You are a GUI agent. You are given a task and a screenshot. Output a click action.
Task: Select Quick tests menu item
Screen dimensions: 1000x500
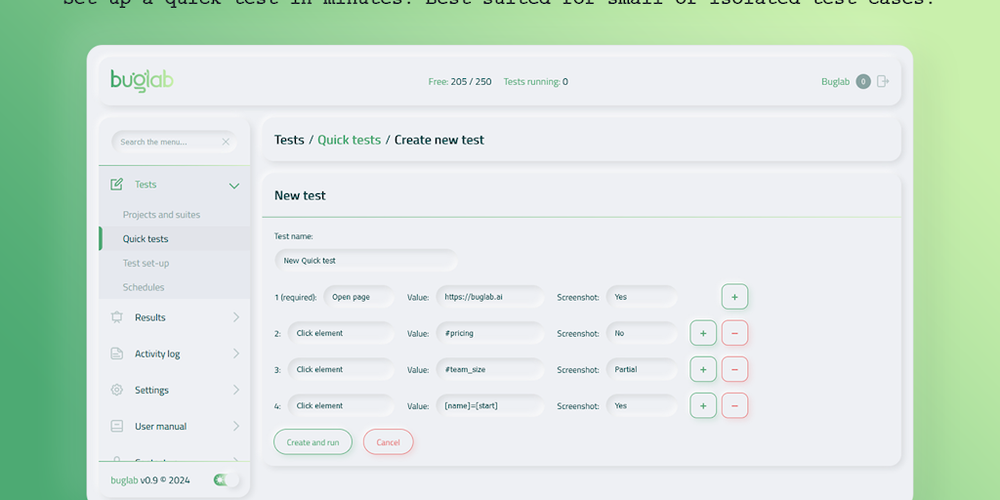click(x=174, y=239)
